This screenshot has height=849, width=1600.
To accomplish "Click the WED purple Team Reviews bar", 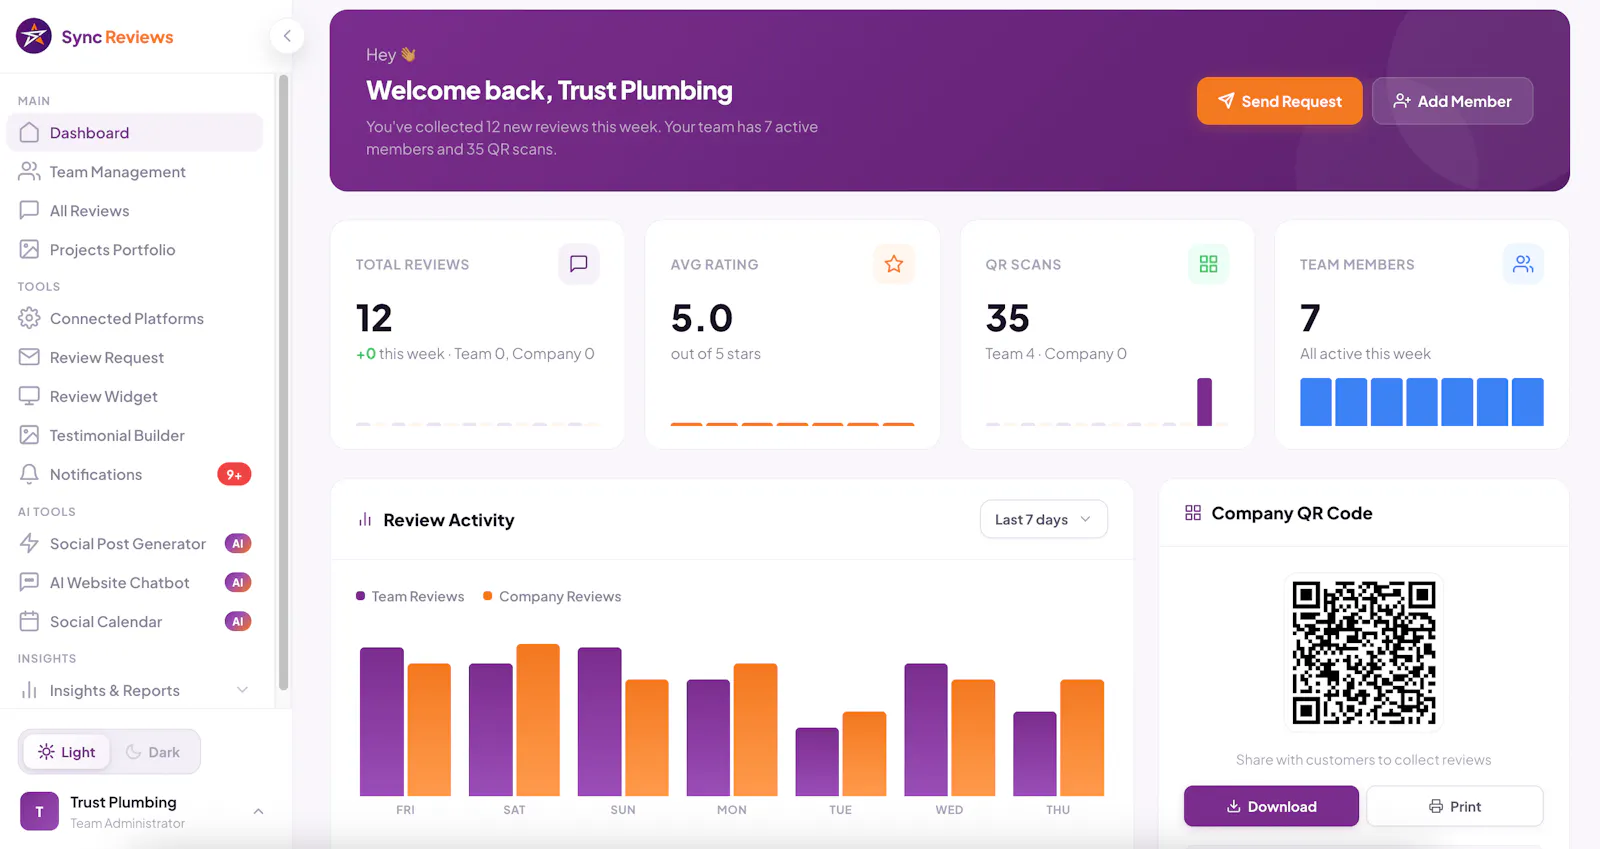I will (x=926, y=730).
